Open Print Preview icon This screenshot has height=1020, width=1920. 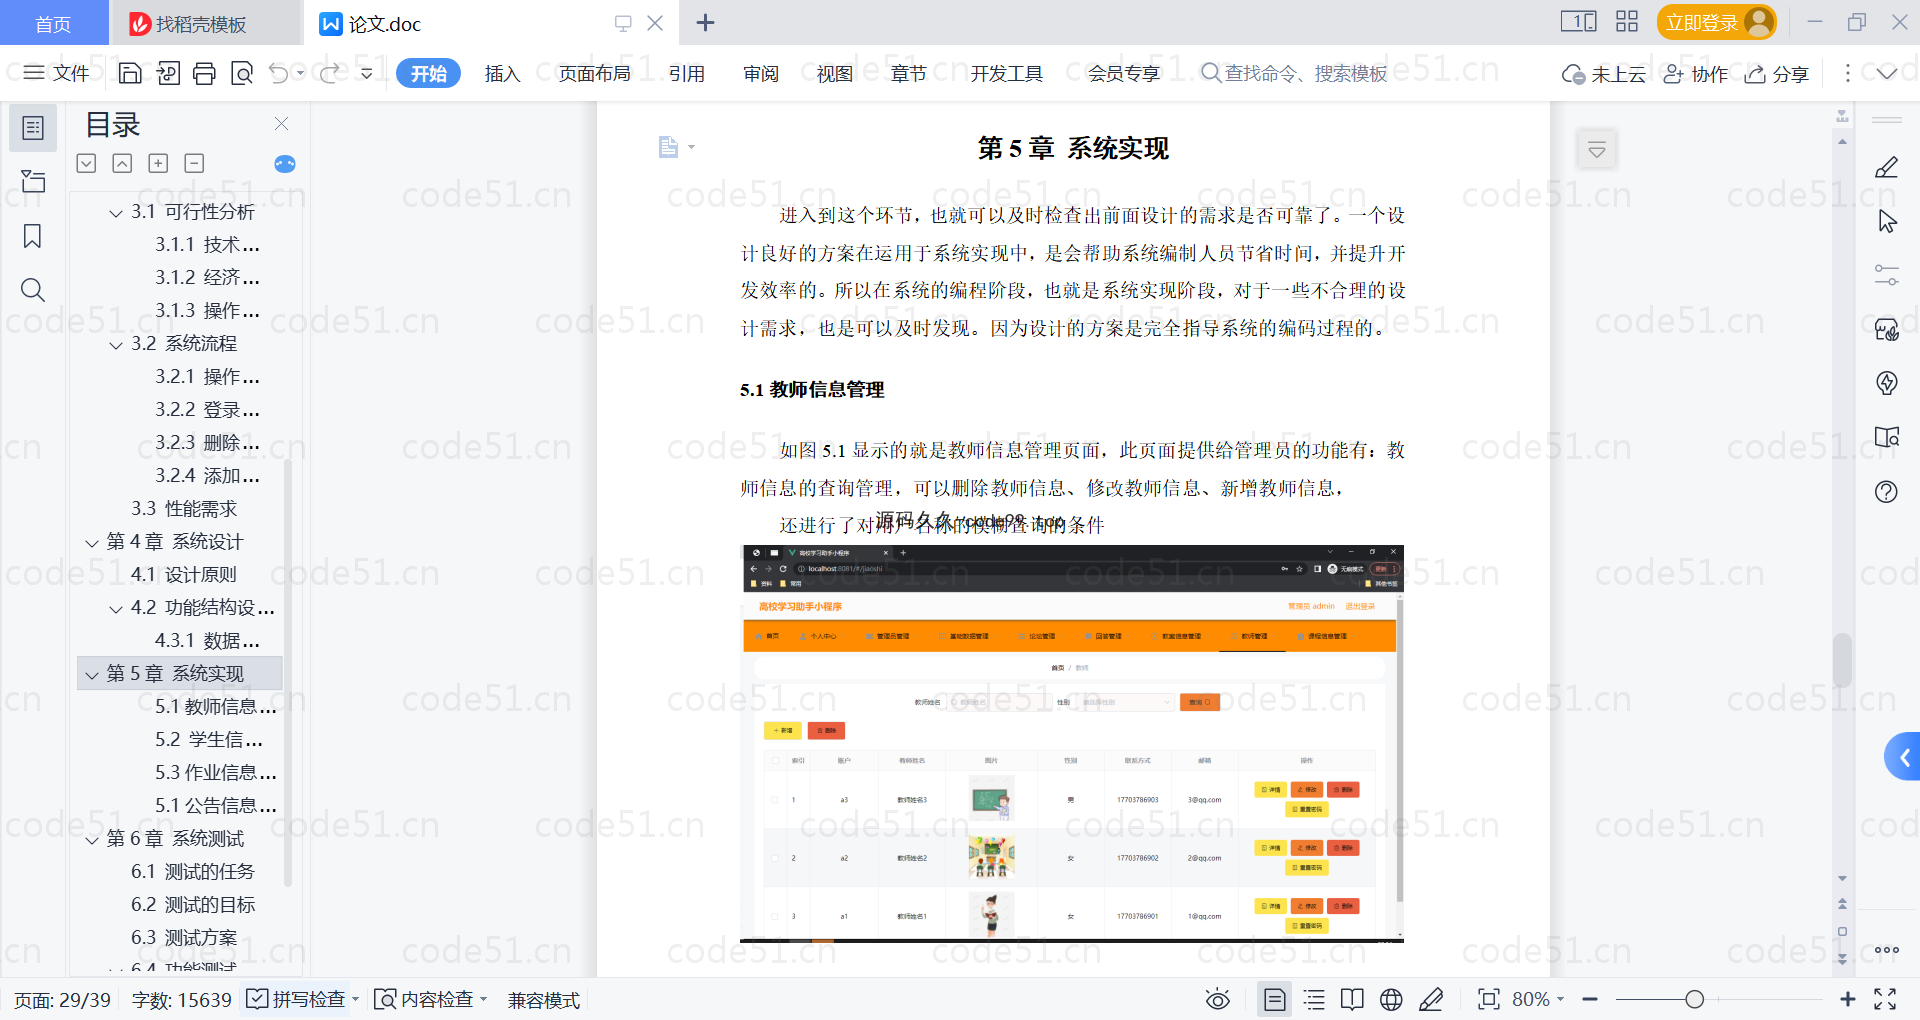pyautogui.click(x=242, y=73)
